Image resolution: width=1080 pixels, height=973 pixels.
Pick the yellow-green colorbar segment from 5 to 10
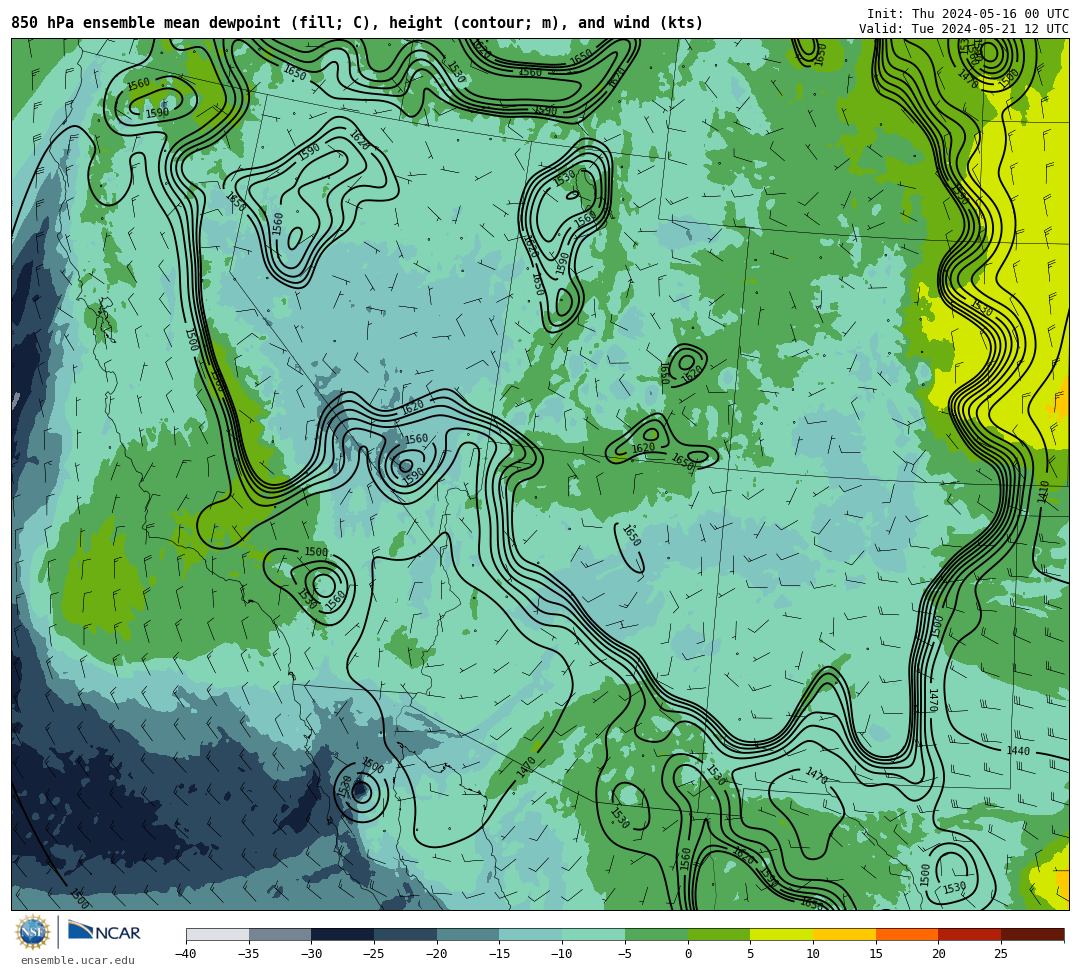click(x=781, y=934)
